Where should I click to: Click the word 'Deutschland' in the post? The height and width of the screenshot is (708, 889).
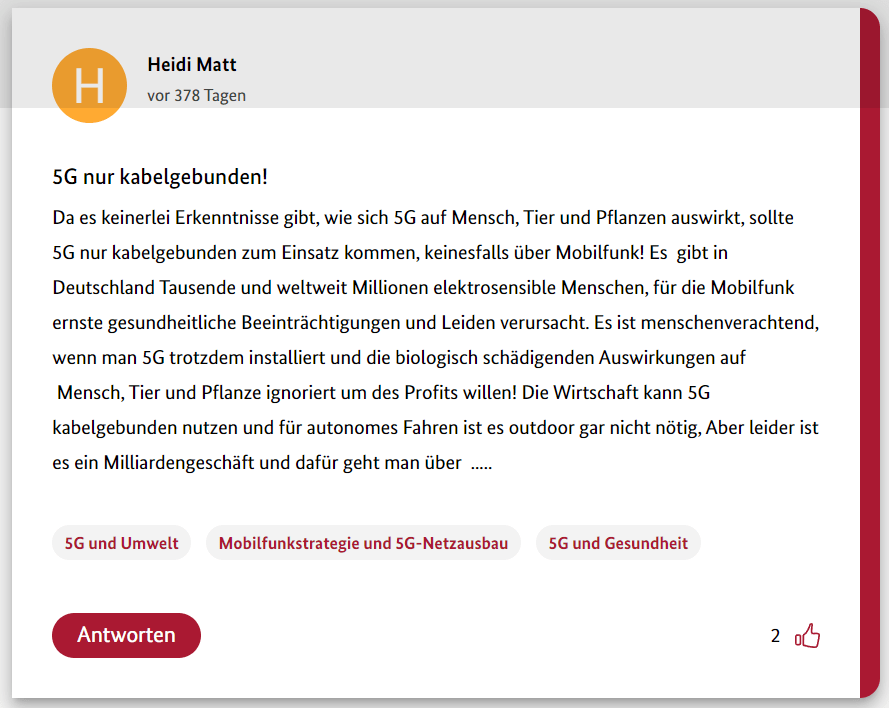[103, 288]
